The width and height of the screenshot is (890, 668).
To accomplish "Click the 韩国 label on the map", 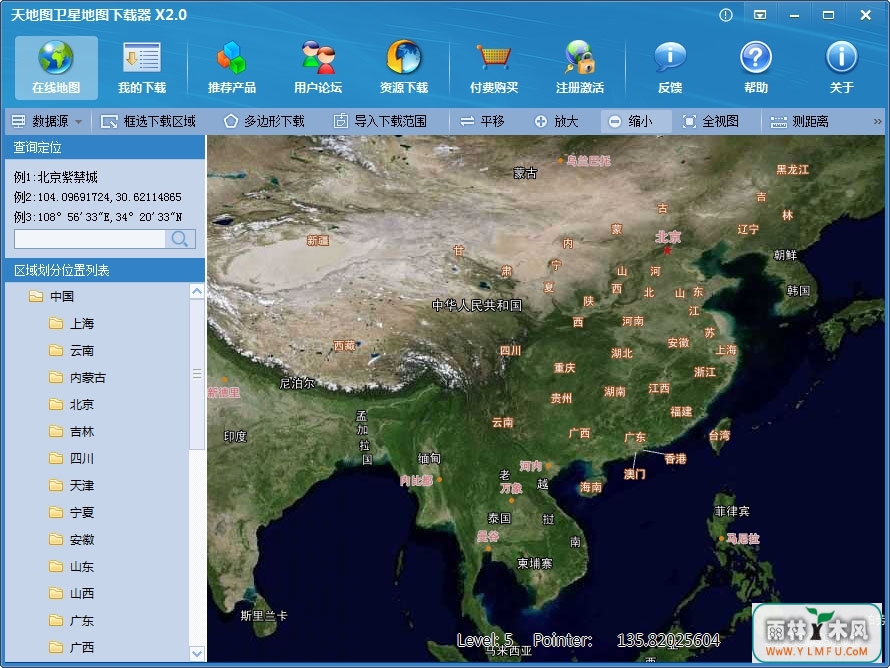I will (x=798, y=291).
